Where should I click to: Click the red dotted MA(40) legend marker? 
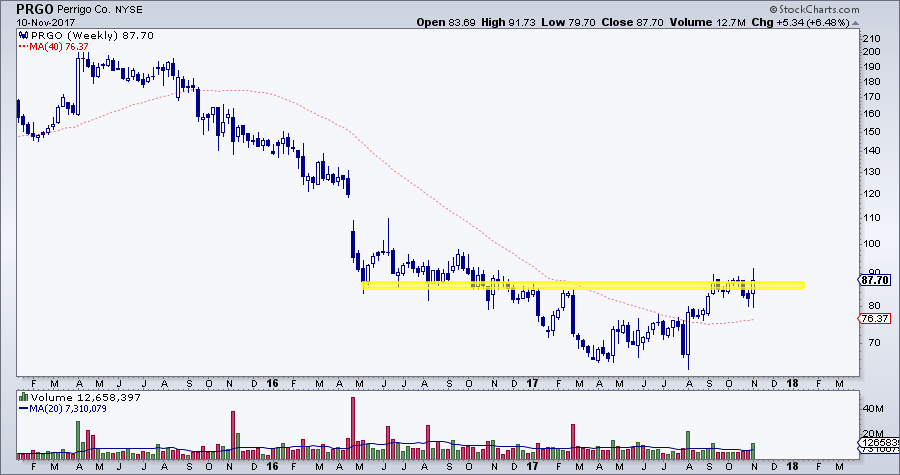tap(24, 46)
